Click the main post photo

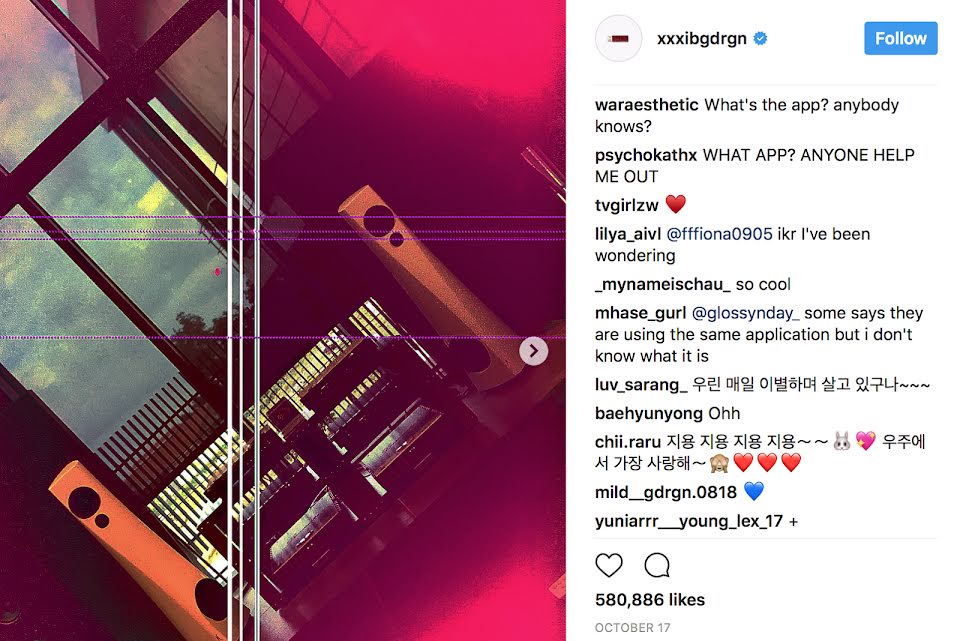pyautogui.click(x=283, y=320)
